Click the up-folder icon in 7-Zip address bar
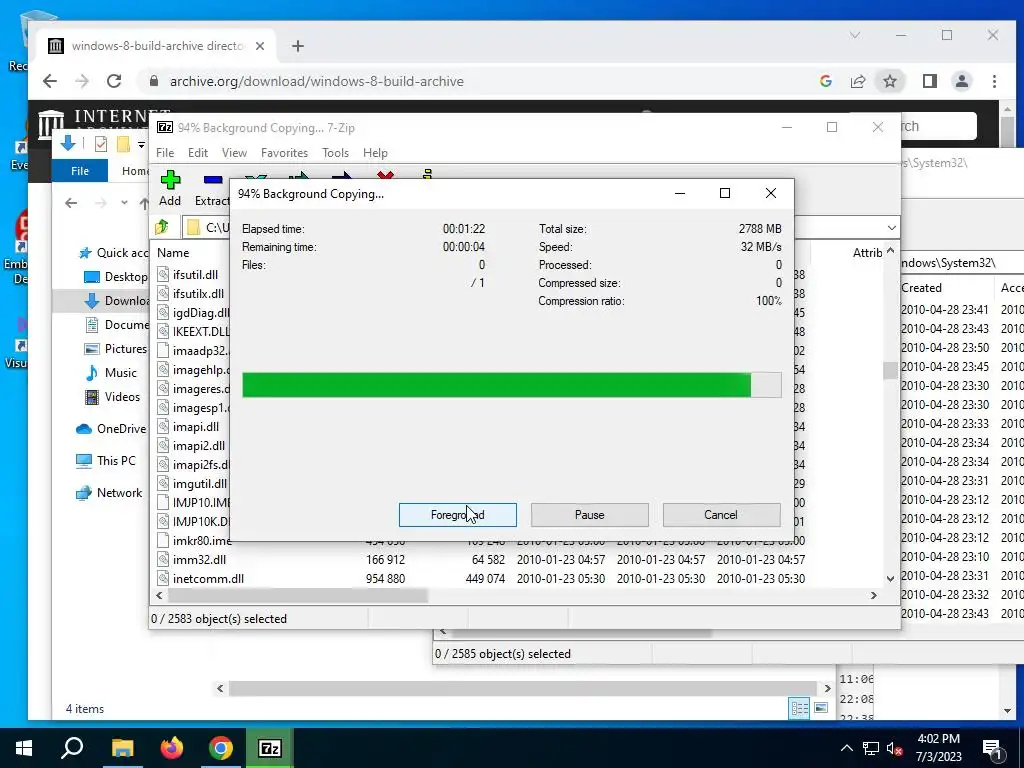Image resolution: width=1024 pixels, height=768 pixels. coord(162,227)
